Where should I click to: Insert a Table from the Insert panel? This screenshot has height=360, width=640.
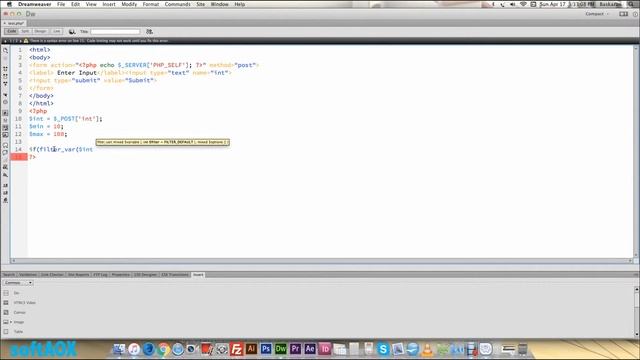[18, 332]
